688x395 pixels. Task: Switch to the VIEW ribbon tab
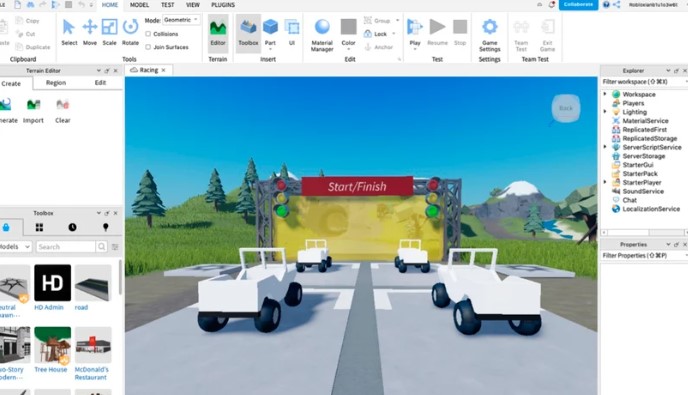(193, 5)
